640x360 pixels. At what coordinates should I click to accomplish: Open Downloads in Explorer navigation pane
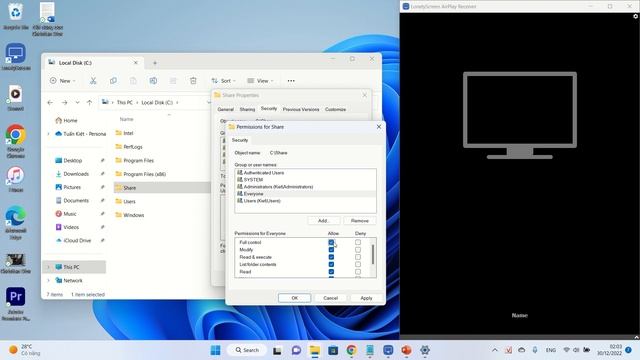[76, 174]
